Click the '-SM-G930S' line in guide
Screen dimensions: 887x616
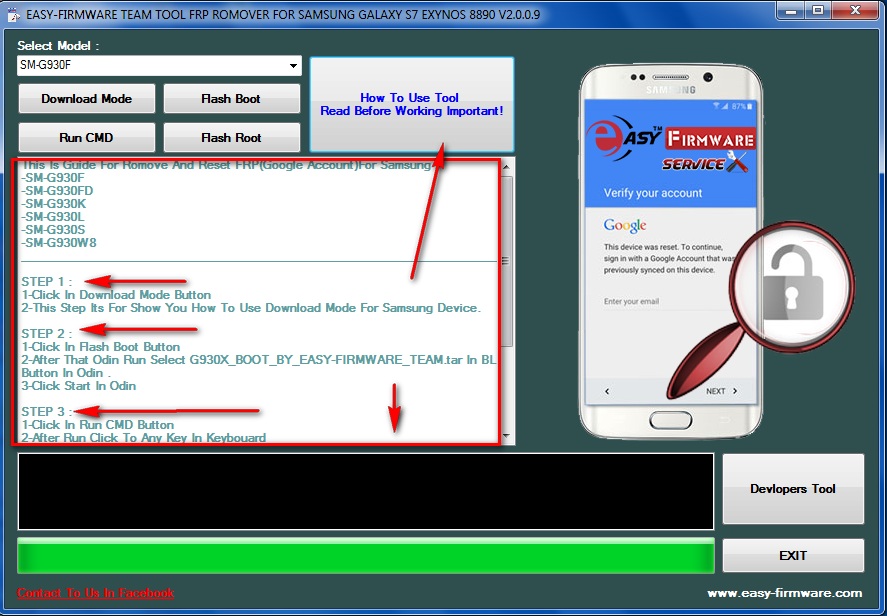point(53,230)
